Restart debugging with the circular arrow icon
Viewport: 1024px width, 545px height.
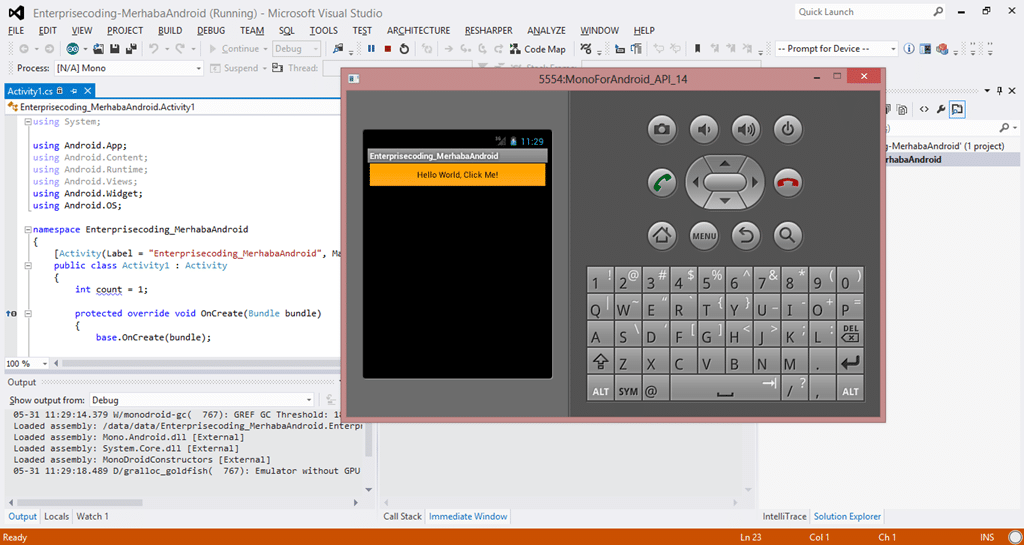[x=404, y=49]
